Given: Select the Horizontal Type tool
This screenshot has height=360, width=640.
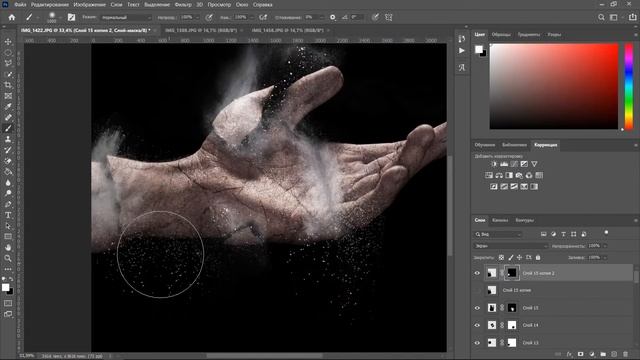Looking at the screenshot, I should coord(8,215).
